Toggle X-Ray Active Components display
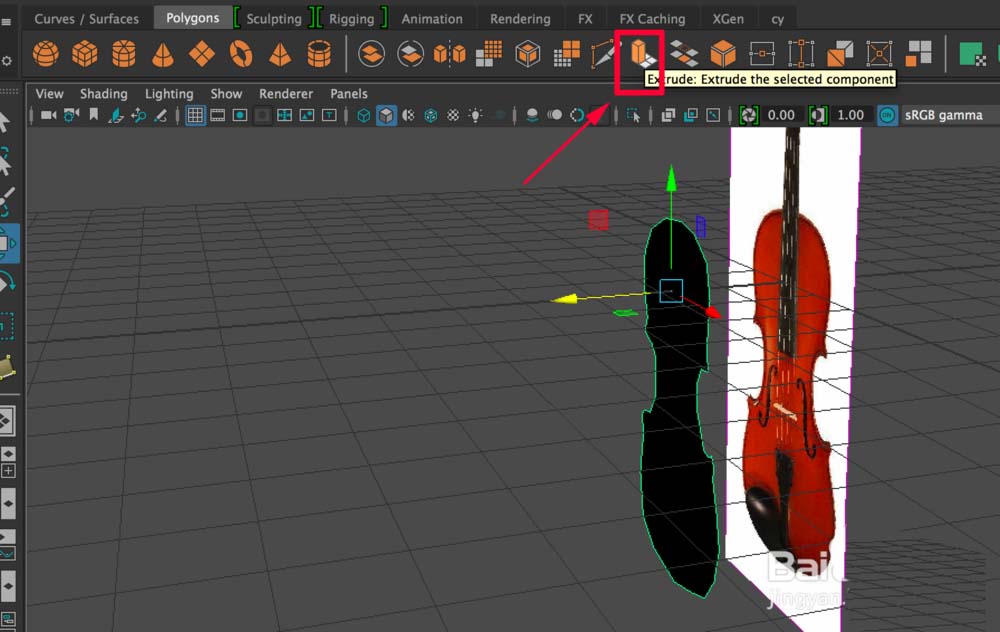1000x632 pixels. coord(690,115)
